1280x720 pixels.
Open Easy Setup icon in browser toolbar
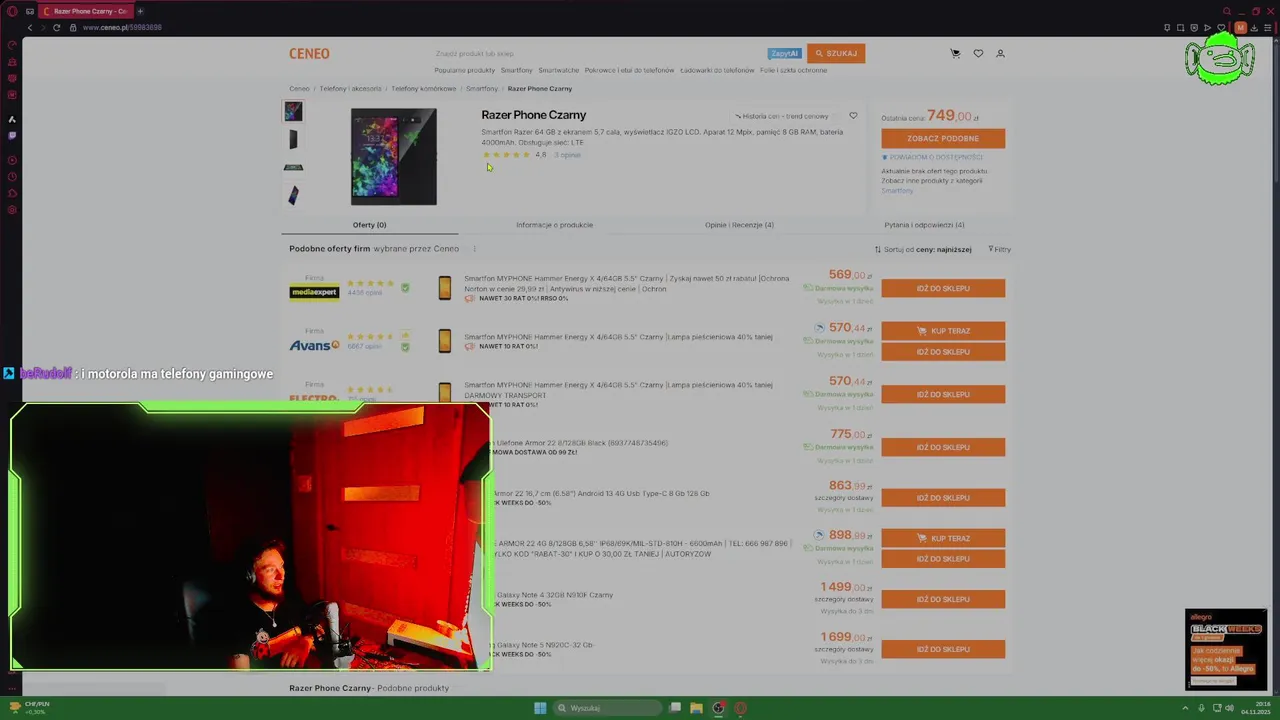click(1267, 27)
